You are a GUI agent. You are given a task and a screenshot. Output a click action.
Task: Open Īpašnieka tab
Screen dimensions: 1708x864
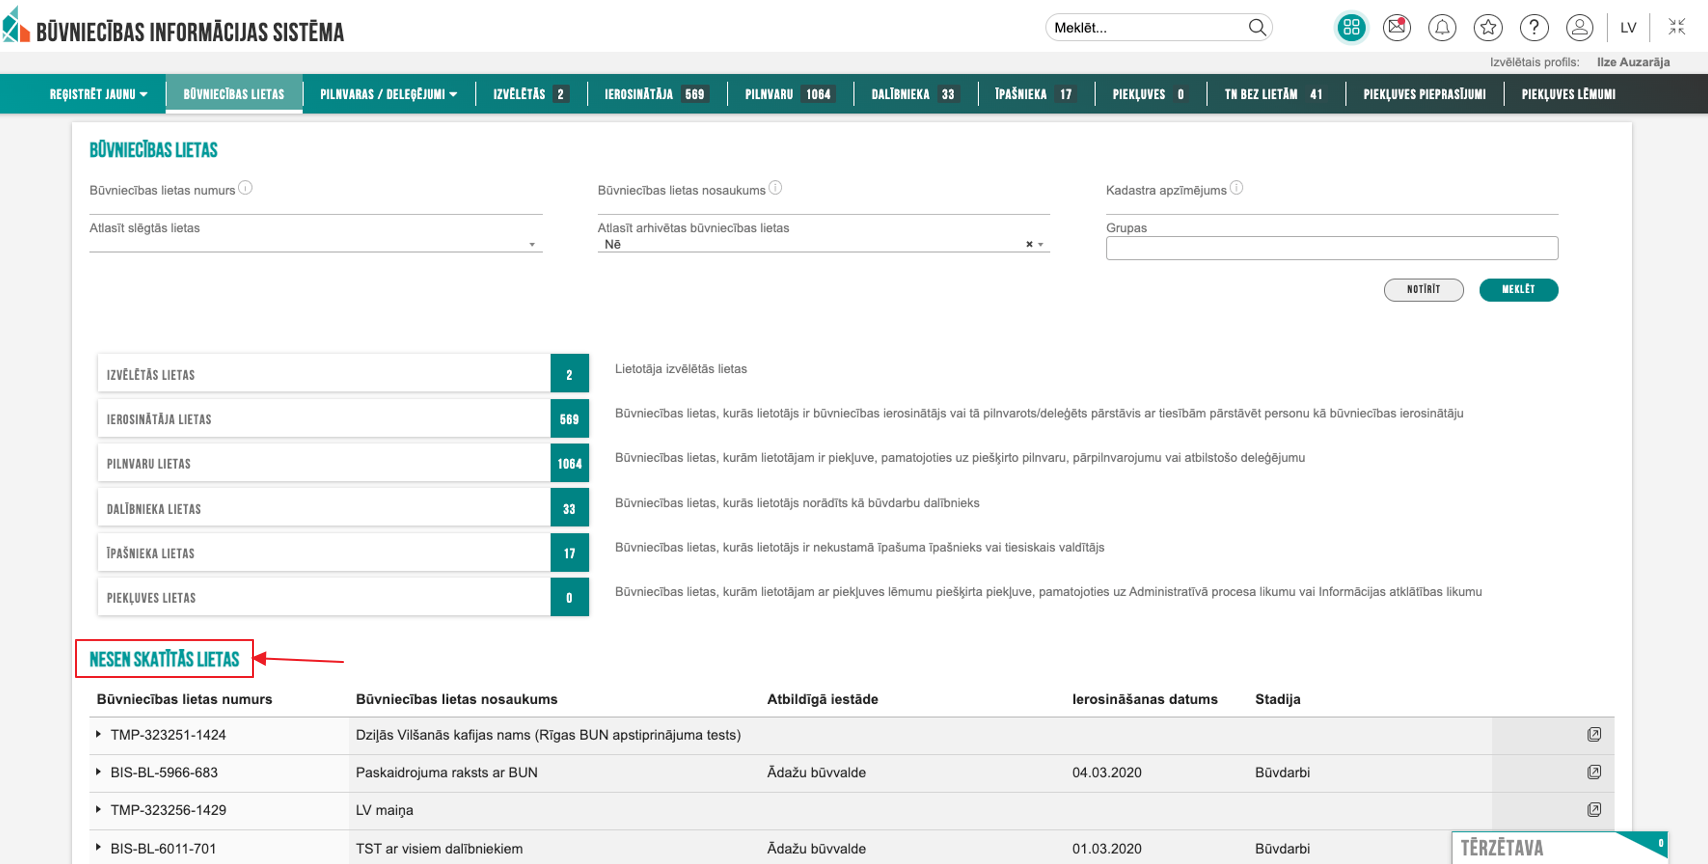[1035, 94]
